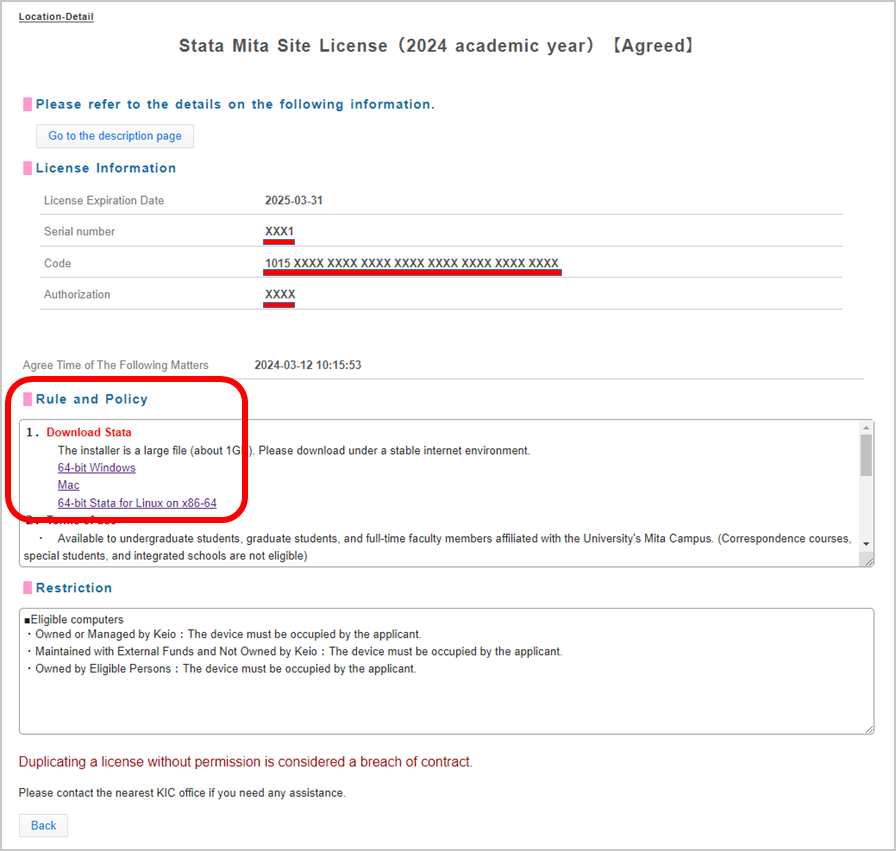The image size is (896, 851).
Task: Click the scroll up arrow in Rule and Policy
Action: pos(866,428)
